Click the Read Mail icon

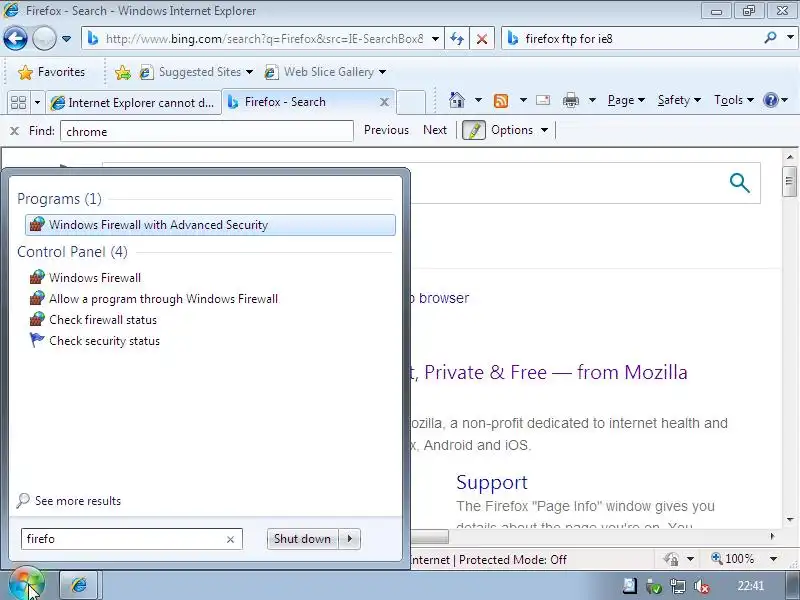[x=543, y=100]
